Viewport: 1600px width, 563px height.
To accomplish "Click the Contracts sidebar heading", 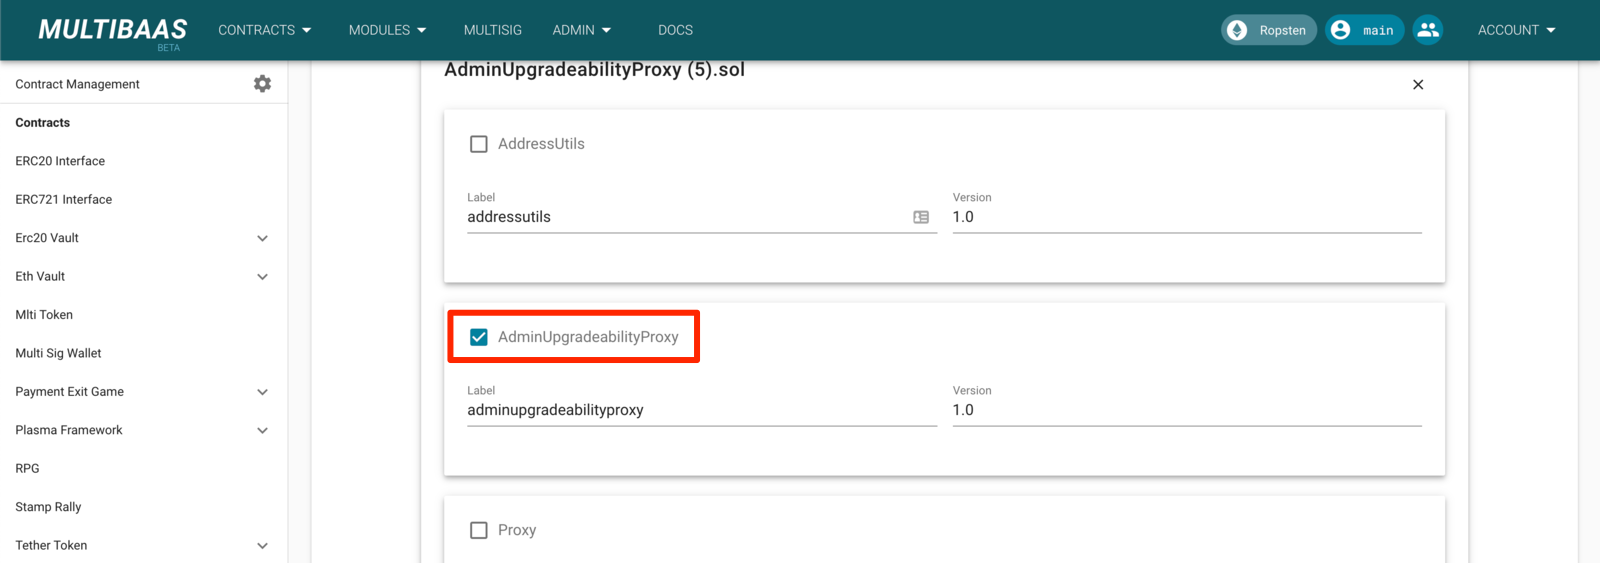I will coord(43,123).
